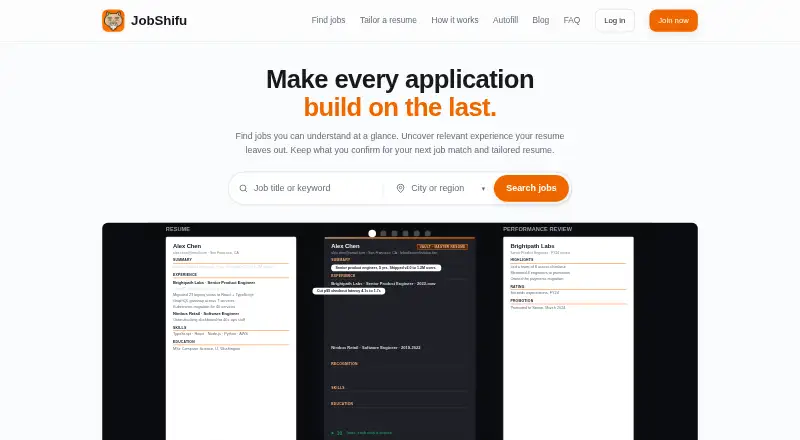Click the Vault master resume badge
This screenshot has height=440, width=800.
pos(443,247)
